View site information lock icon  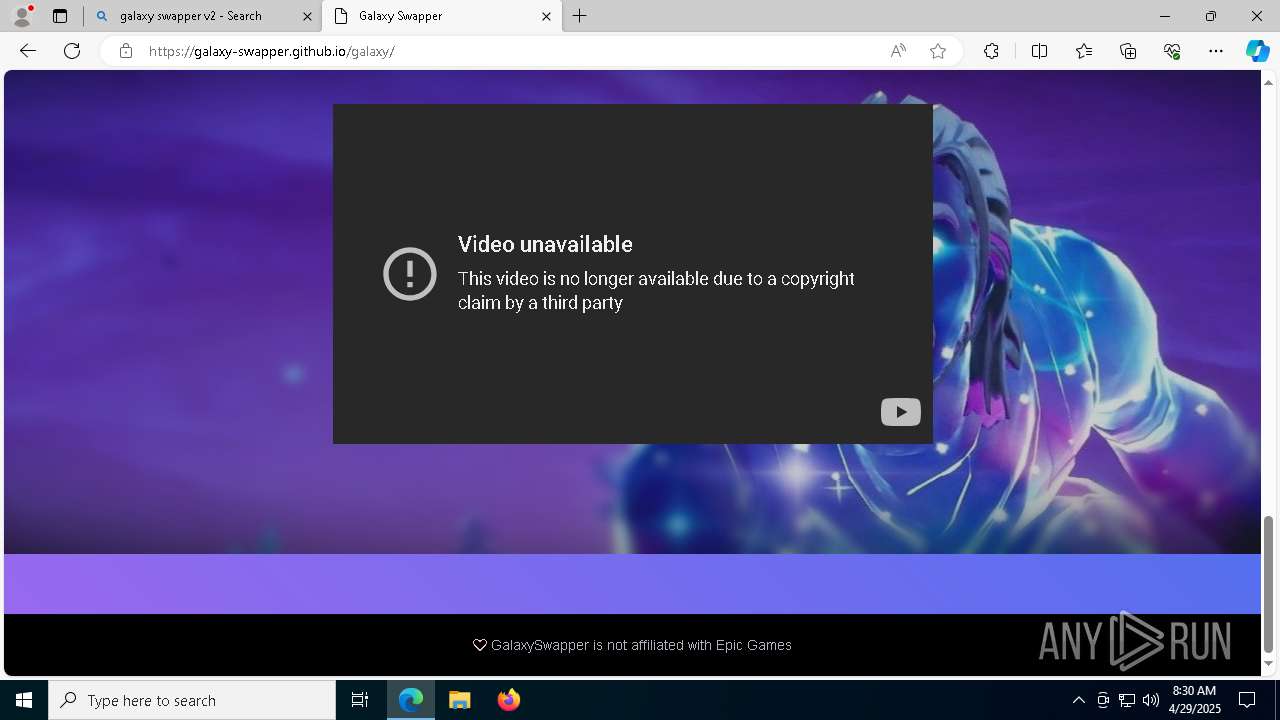click(x=126, y=51)
